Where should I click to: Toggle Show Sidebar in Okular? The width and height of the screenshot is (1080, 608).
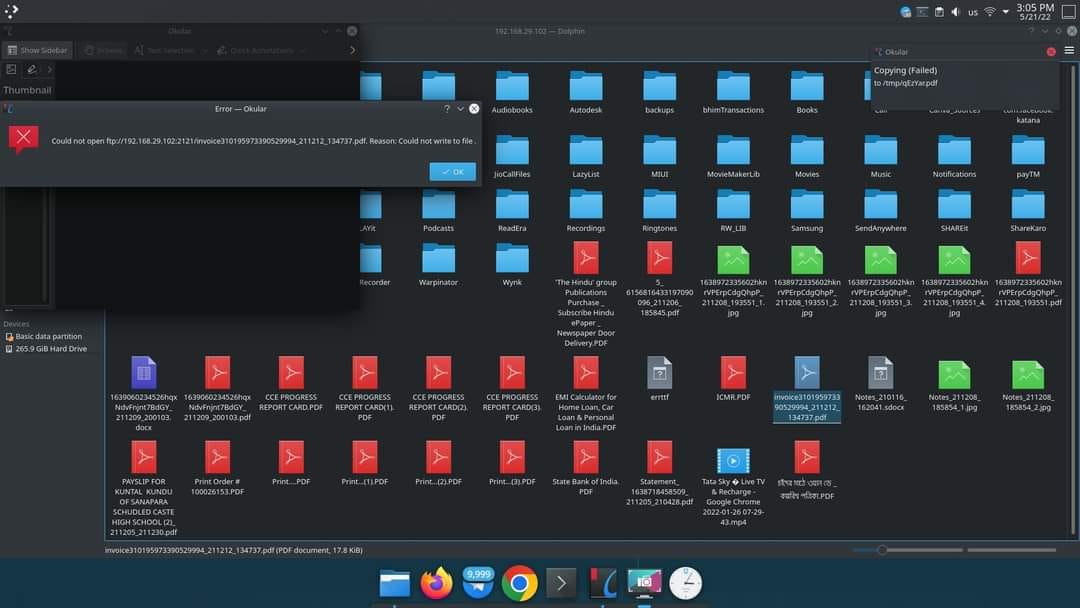[x=38, y=50]
